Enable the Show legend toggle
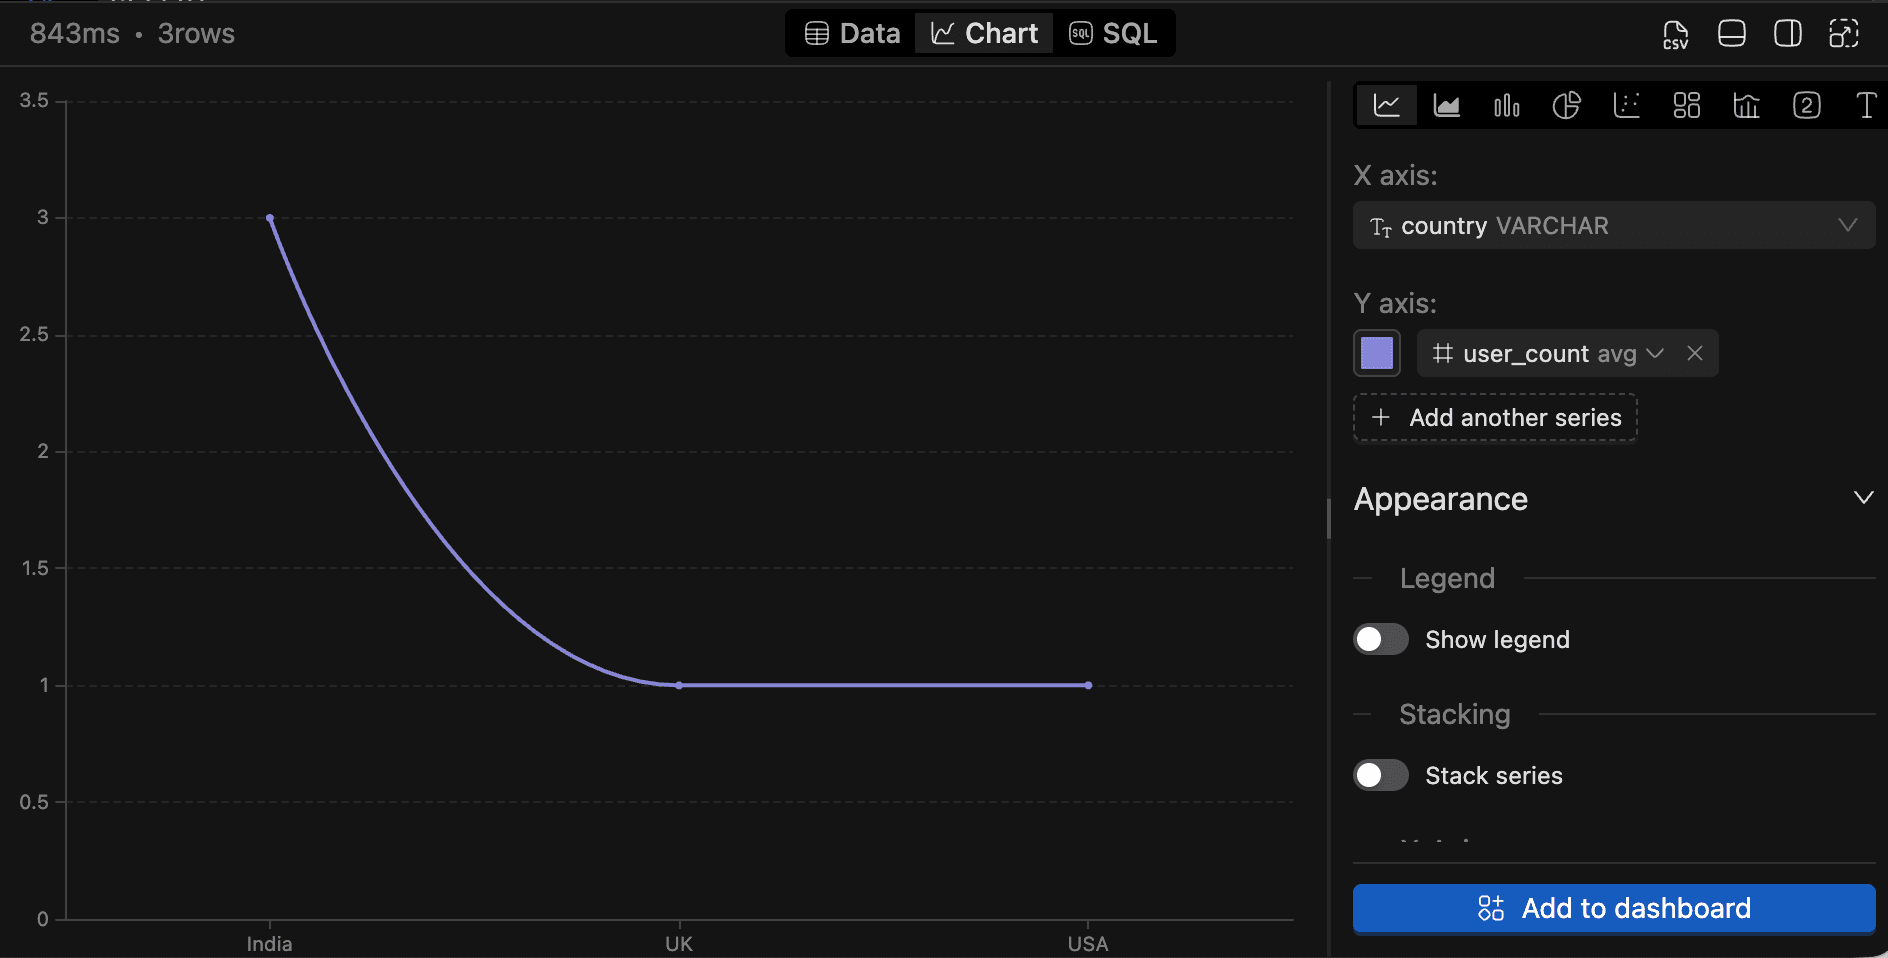 pyautogui.click(x=1380, y=639)
